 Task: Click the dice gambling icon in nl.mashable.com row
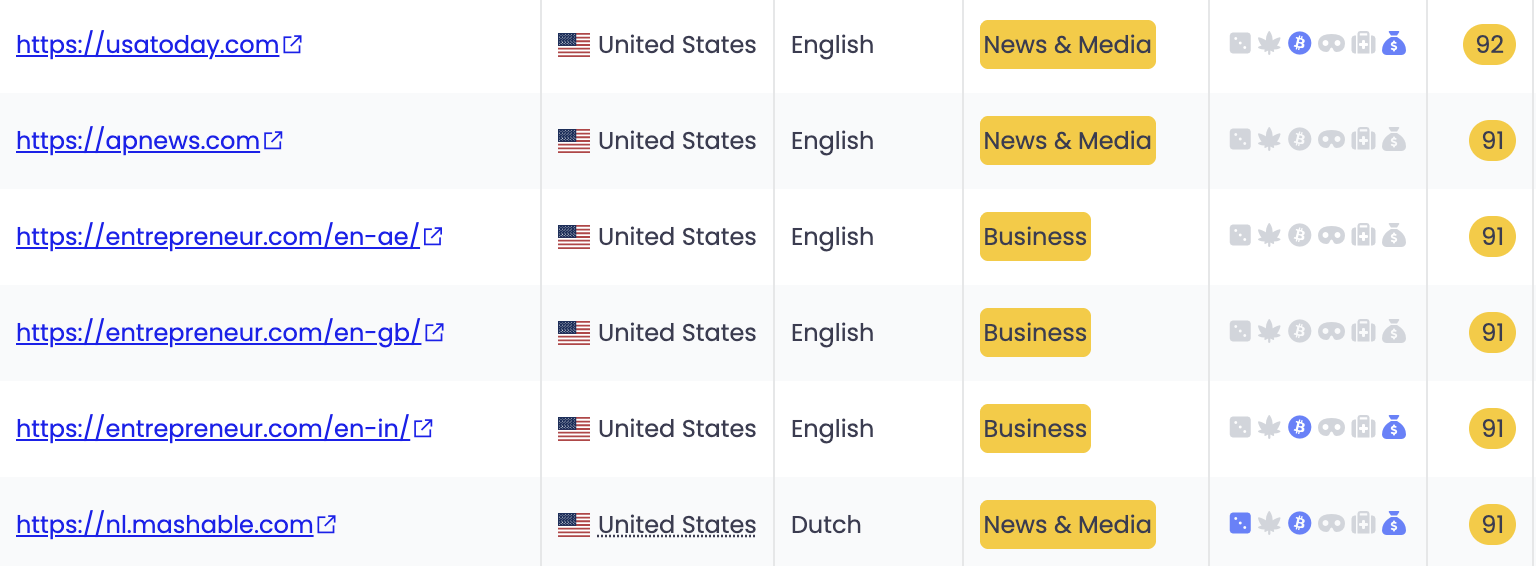(1240, 523)
